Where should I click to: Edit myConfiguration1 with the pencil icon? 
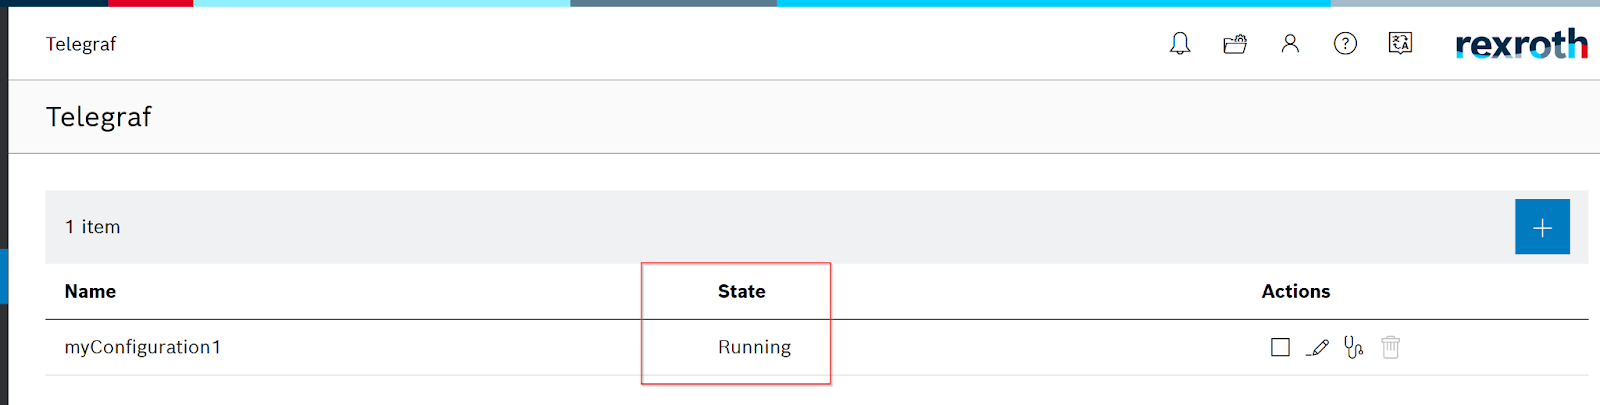click(x=1318, y=347)
